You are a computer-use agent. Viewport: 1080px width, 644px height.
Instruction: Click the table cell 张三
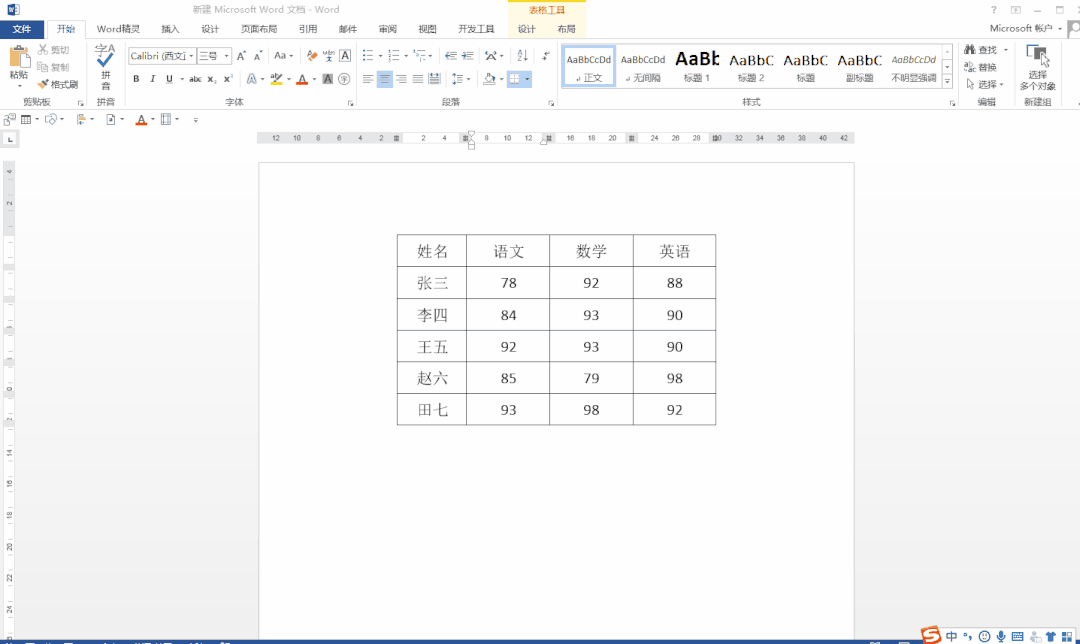432,283
